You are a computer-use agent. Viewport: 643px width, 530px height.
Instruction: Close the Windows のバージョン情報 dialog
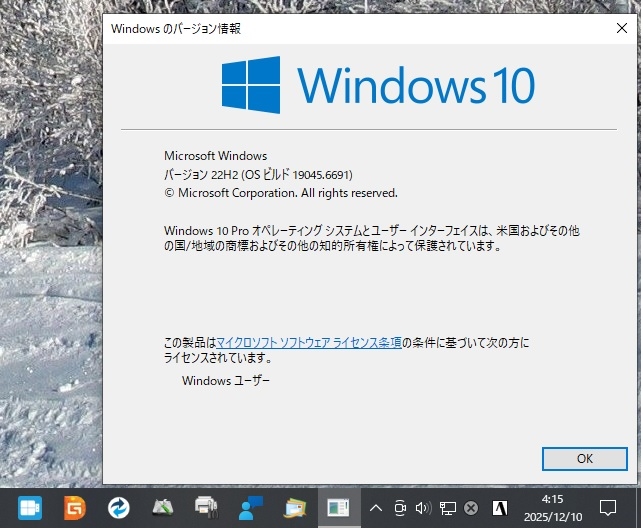tap(622, 28)
